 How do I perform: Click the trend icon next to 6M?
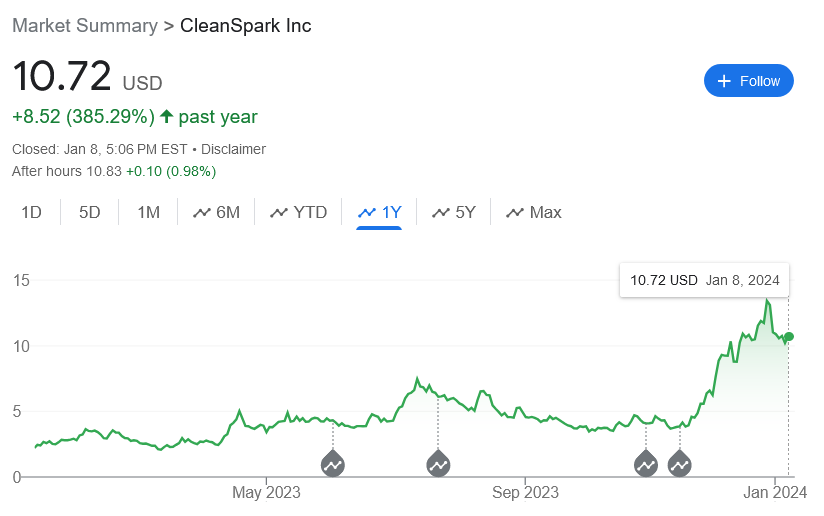click(x=202, y=213)
